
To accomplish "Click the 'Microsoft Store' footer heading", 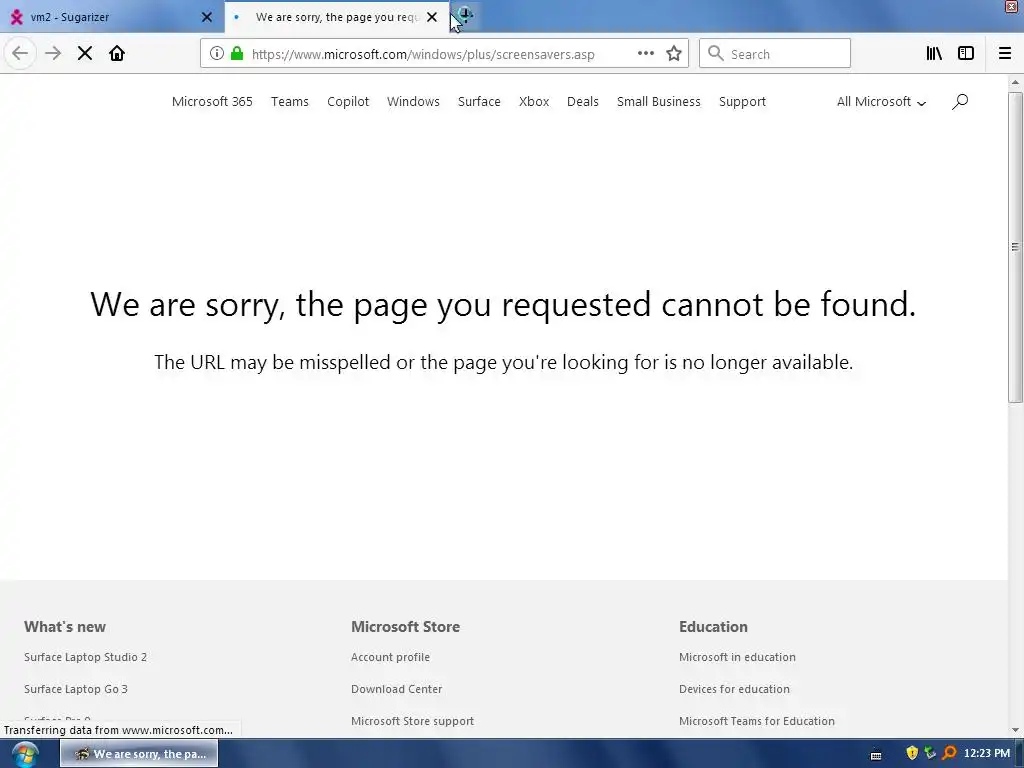I will tap(406, 627).
